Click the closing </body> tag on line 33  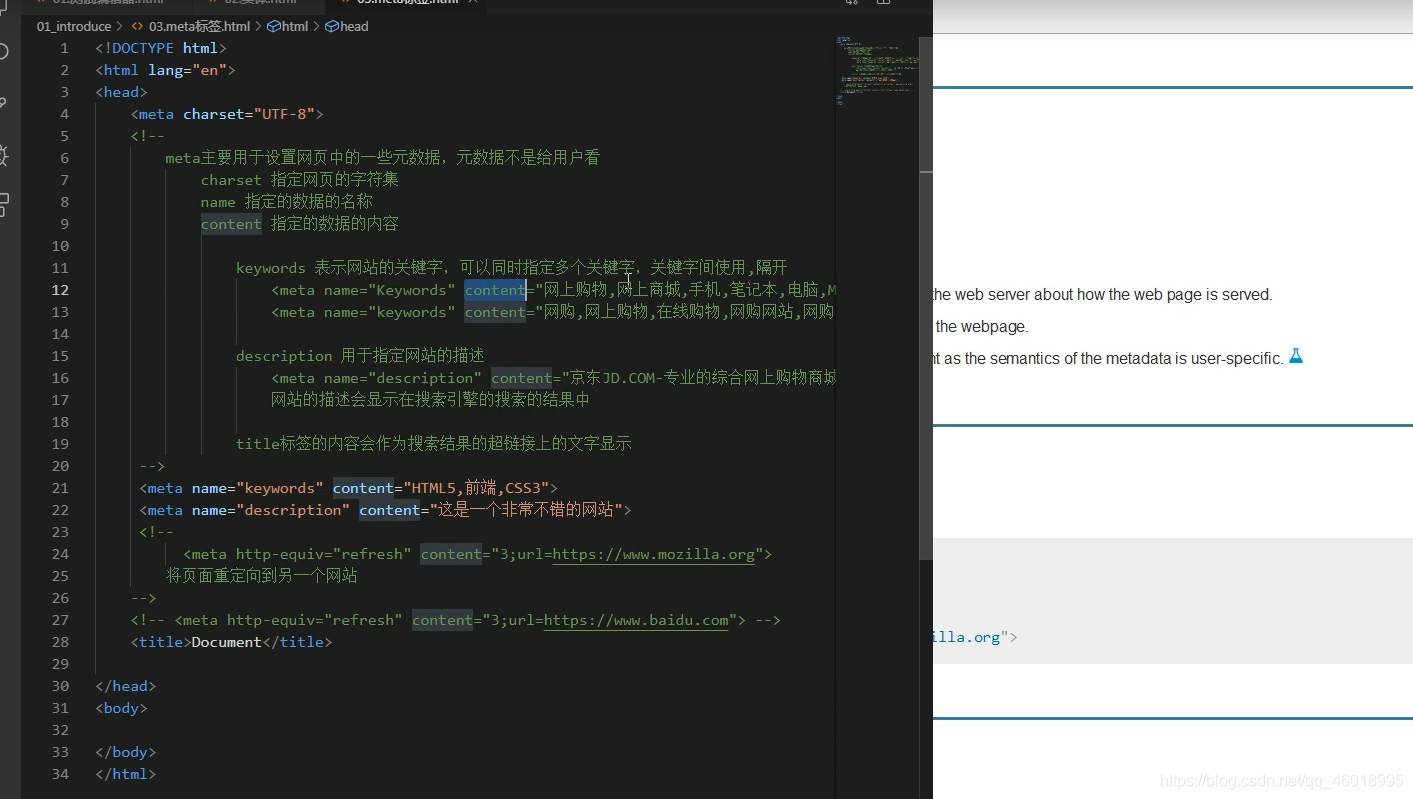126,752
